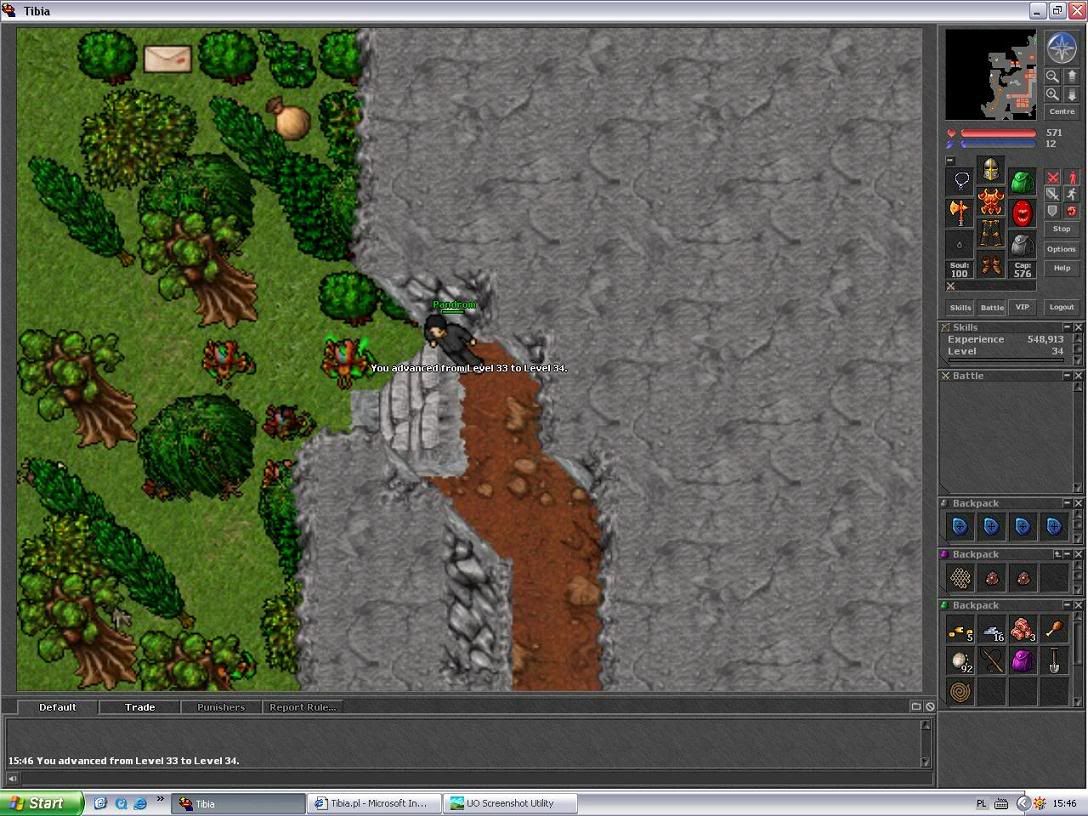Click the blue mana bar
This screenshot has width=1088, height=816.
(x=998, y=144)
